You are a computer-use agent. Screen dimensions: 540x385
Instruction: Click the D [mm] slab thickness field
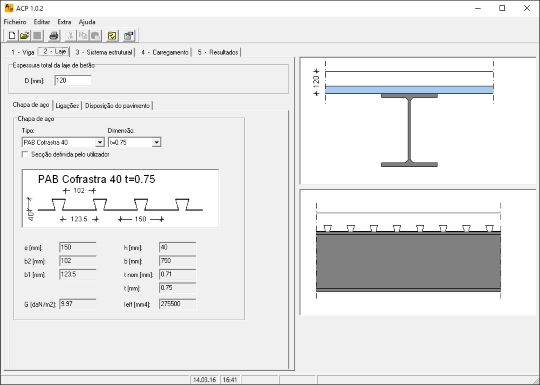(x=73, y=81)
